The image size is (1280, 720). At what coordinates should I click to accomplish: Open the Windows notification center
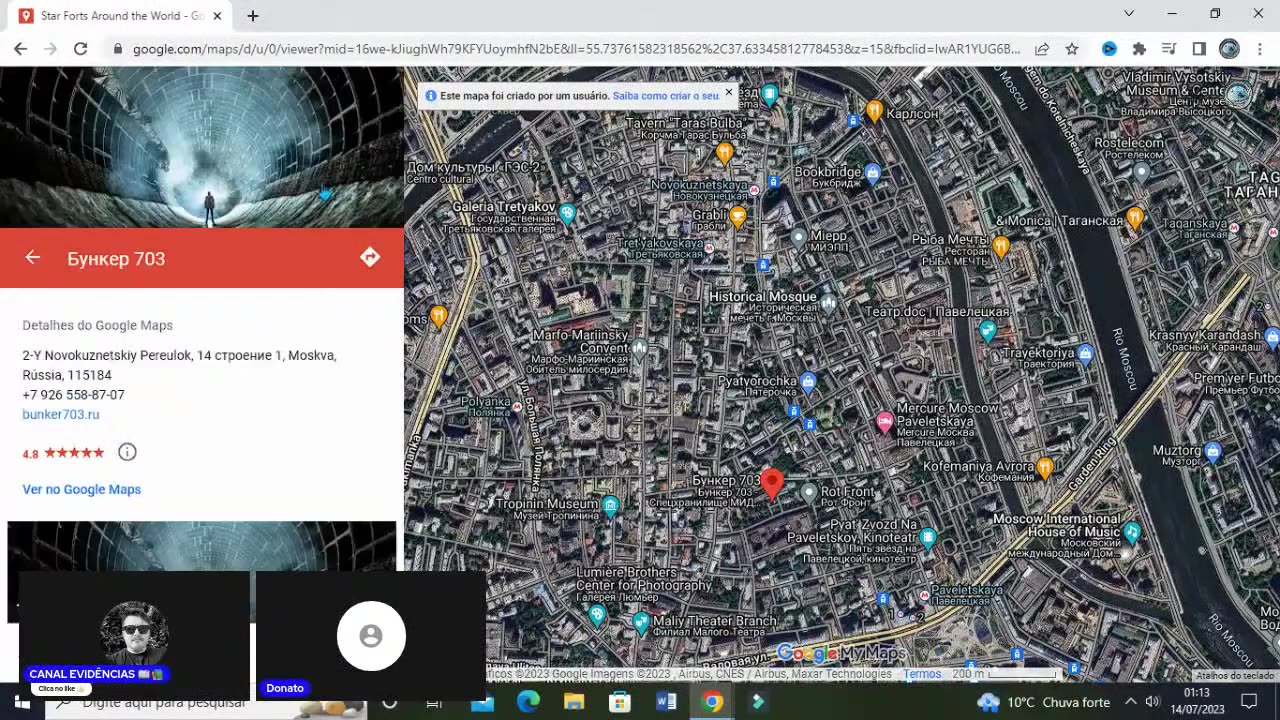[x=1248, y=702]
